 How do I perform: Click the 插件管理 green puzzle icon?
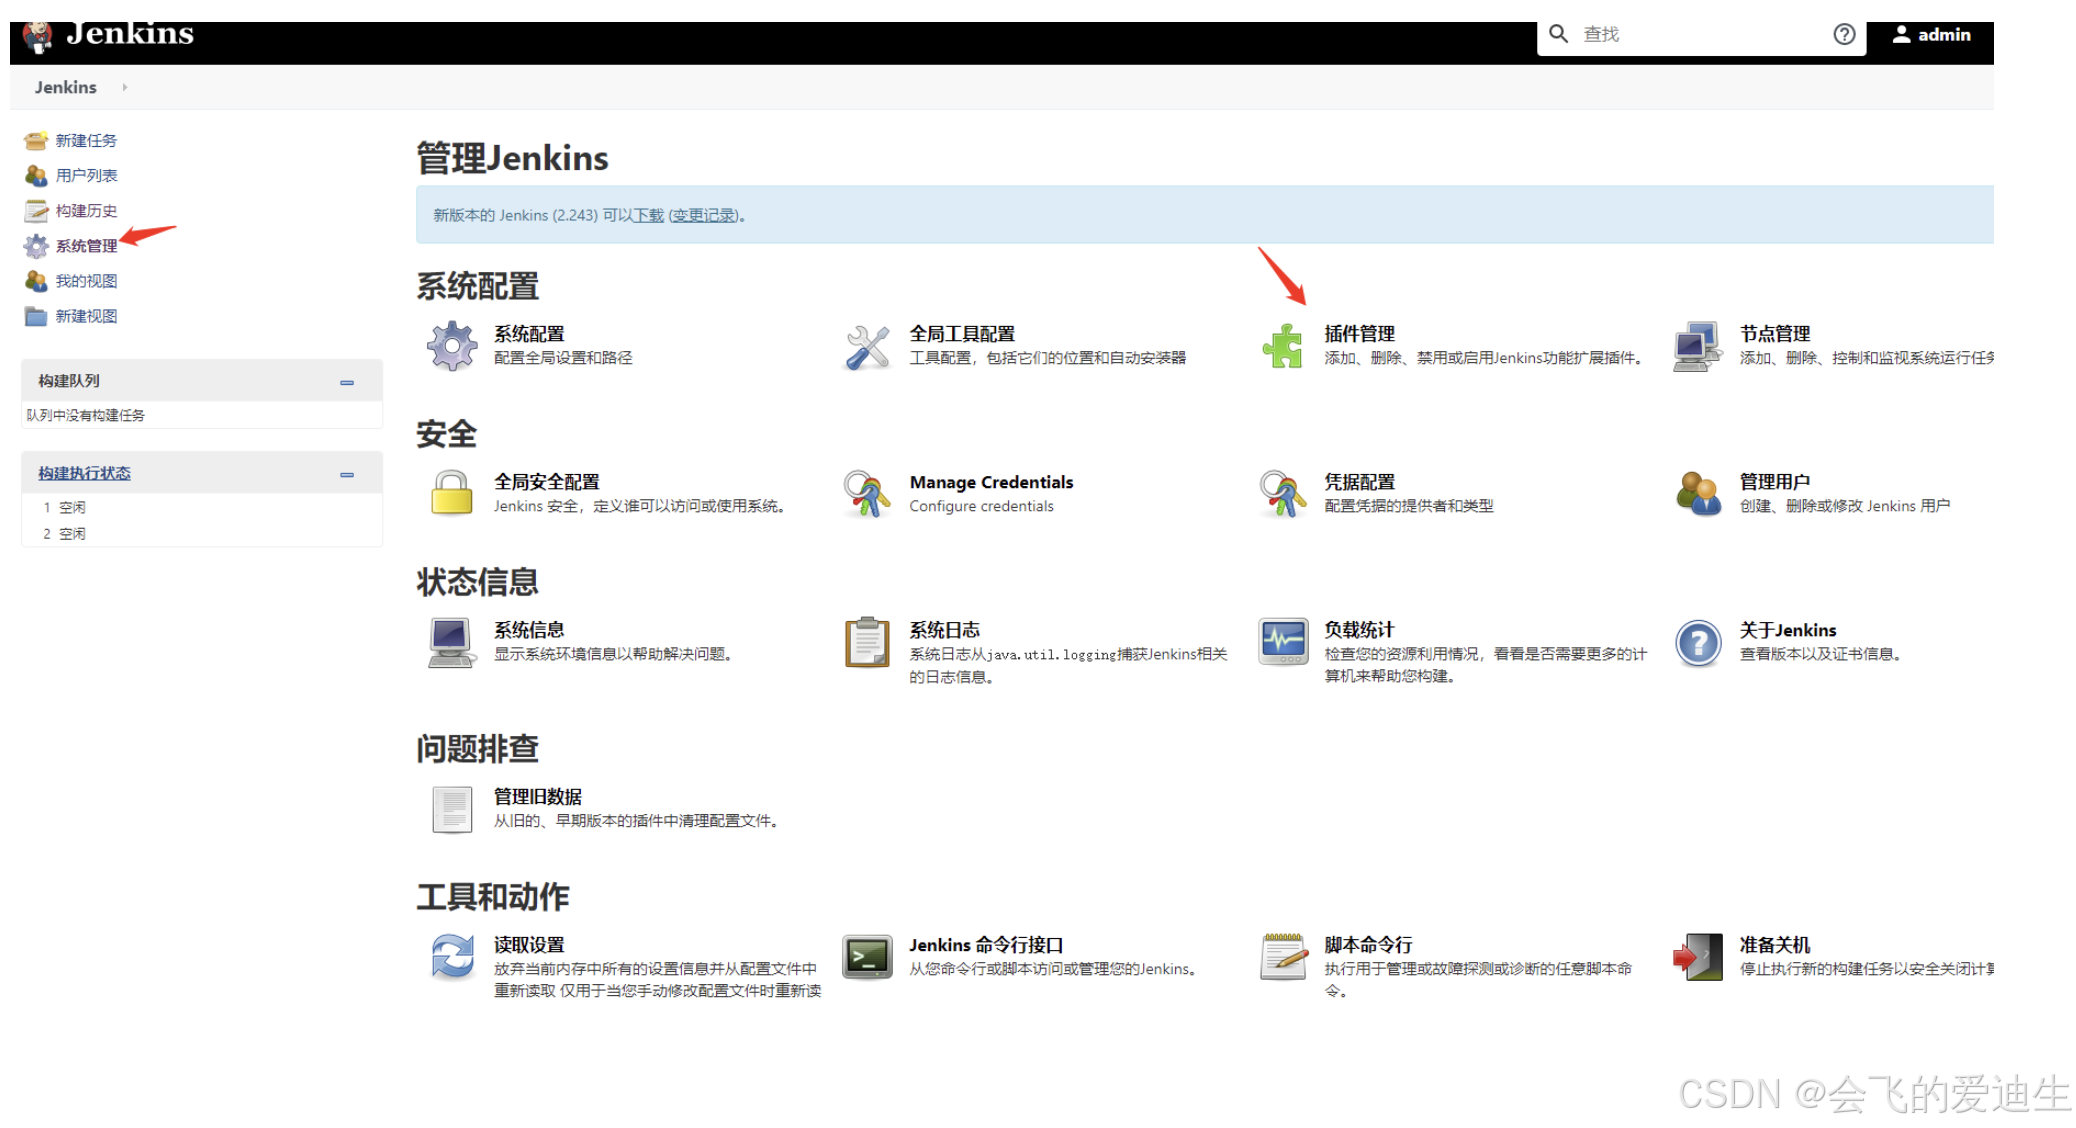click(x=1282, y=346)
